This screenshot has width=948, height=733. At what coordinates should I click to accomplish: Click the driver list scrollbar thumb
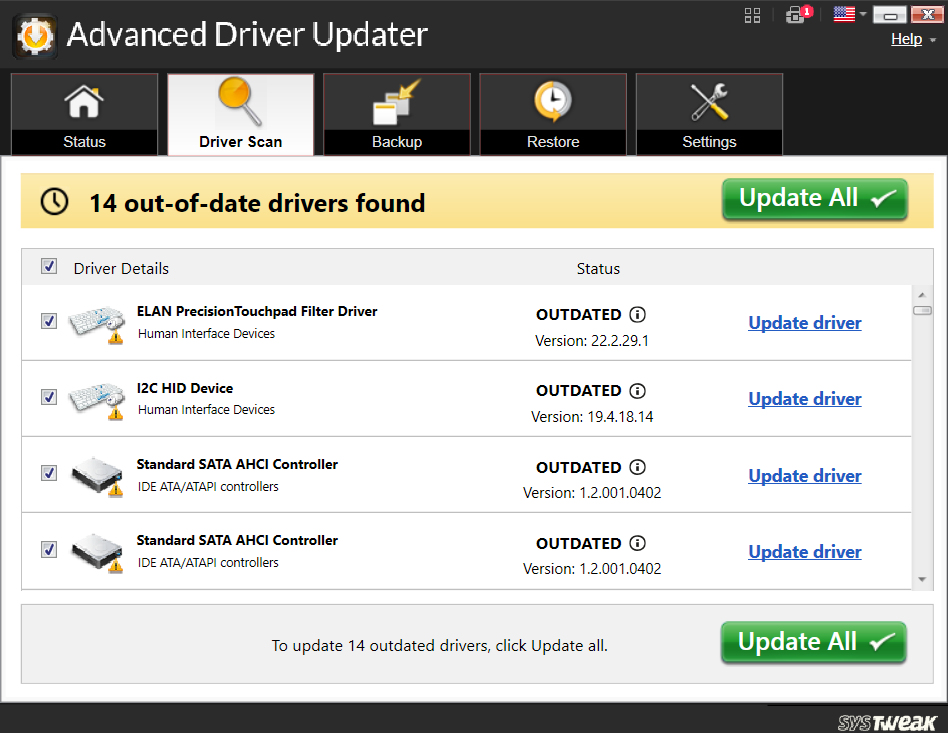923,311
